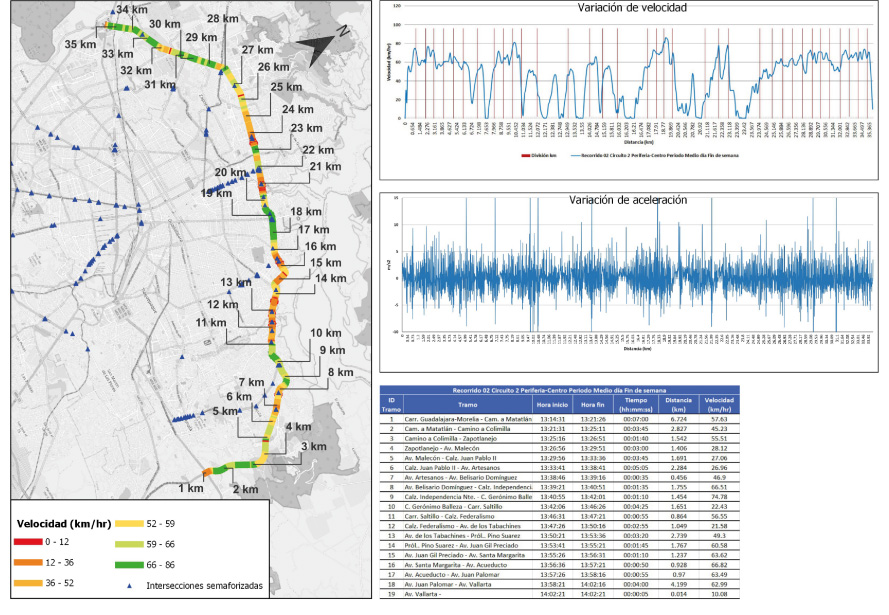
Task: Click the 20 km marker on the map
Action: pyautogui.click(x=230, y=173)
